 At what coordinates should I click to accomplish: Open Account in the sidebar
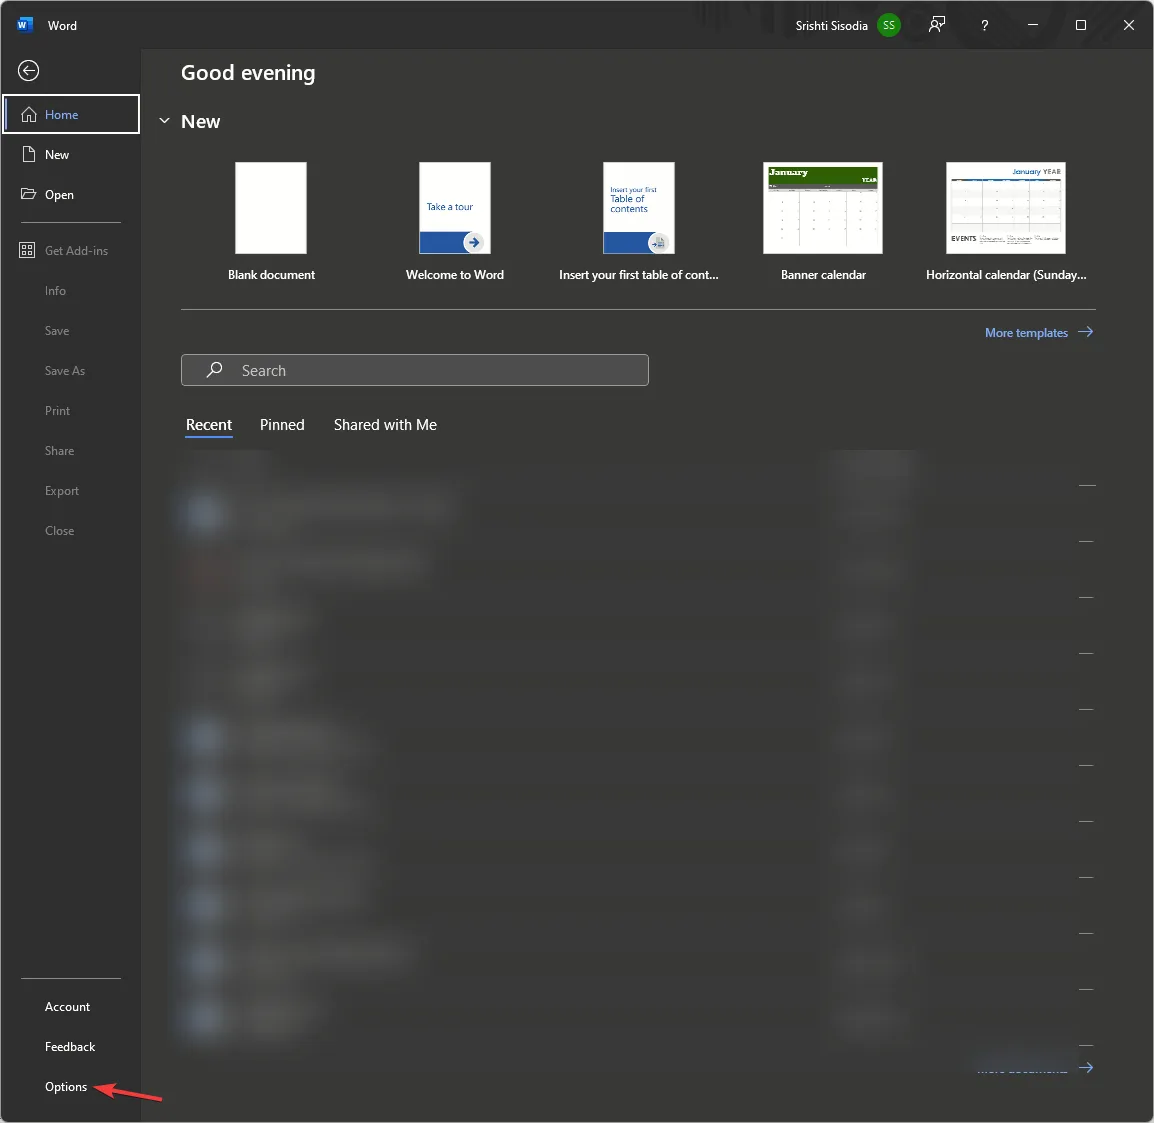(x=67, y=1007)
